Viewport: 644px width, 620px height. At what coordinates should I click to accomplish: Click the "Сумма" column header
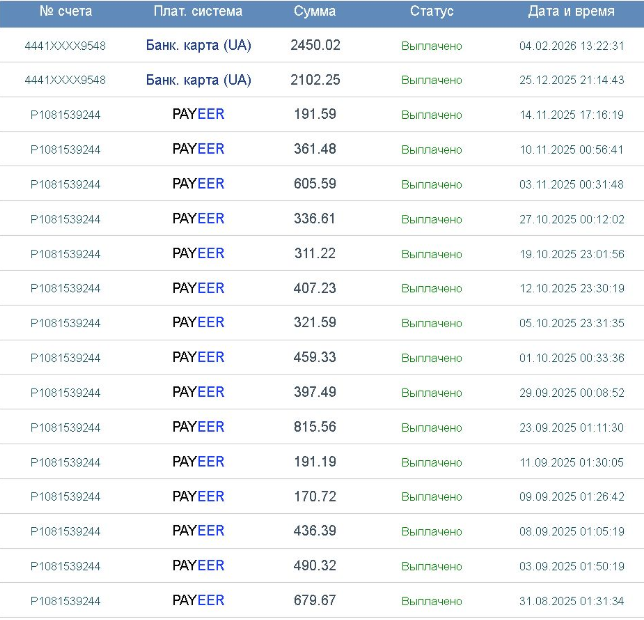coord(315,12)
